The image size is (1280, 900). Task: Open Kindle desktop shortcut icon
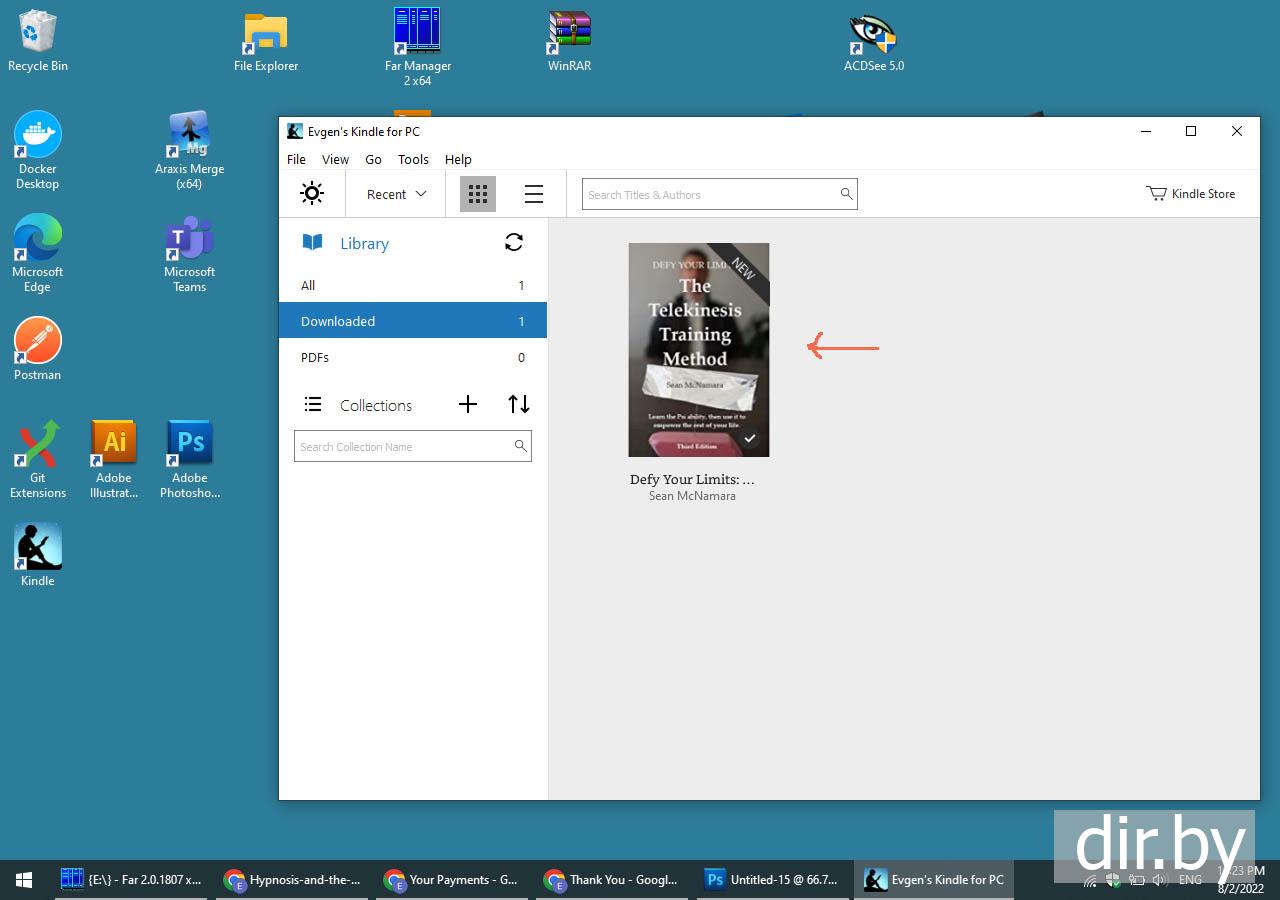click(x=38, y=548)
